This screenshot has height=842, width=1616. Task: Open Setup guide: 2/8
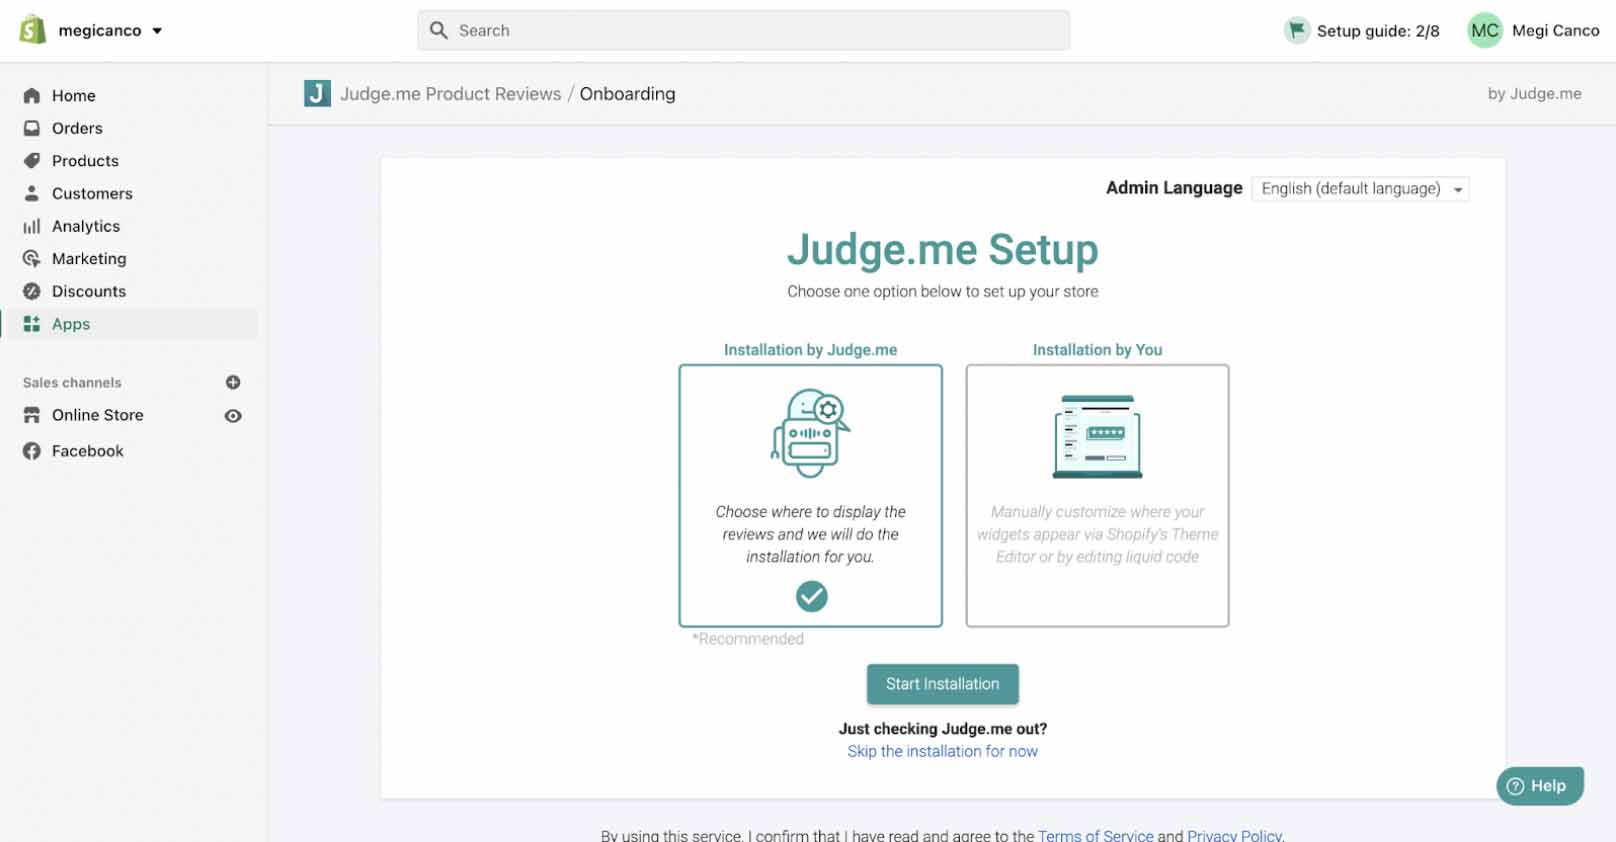tap(1377, 31)
